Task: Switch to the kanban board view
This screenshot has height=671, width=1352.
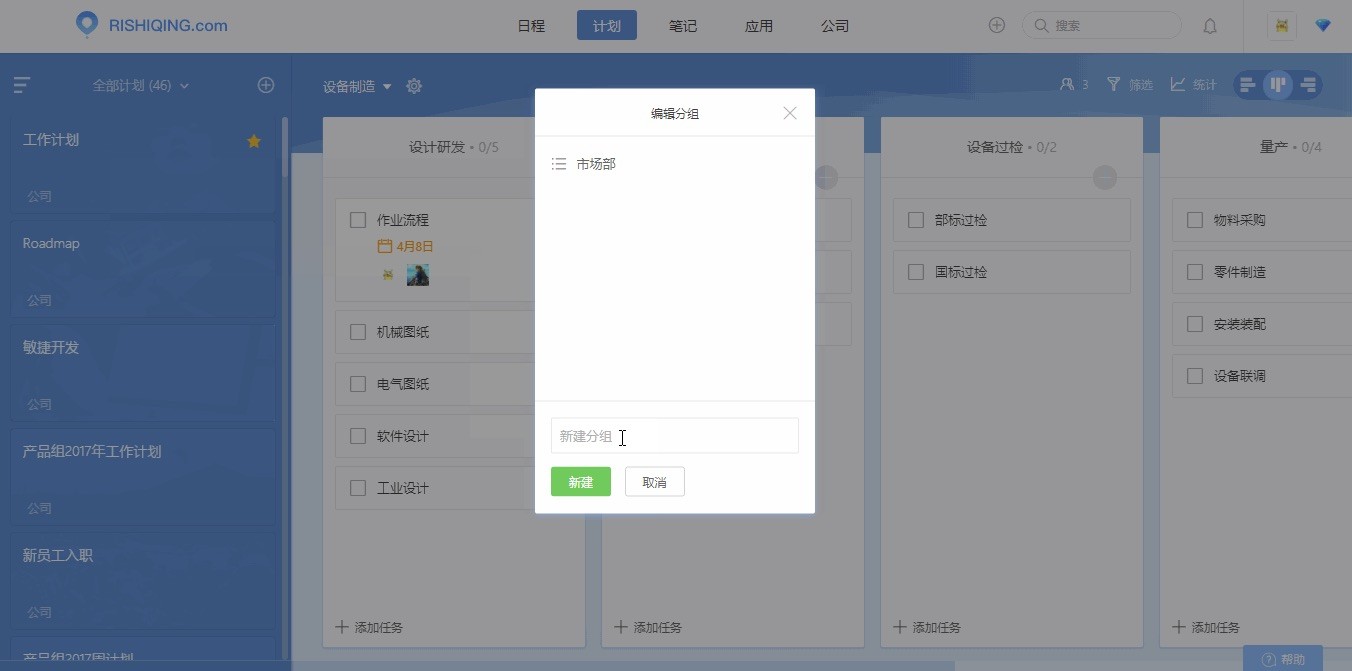Action: (1278, 85)
